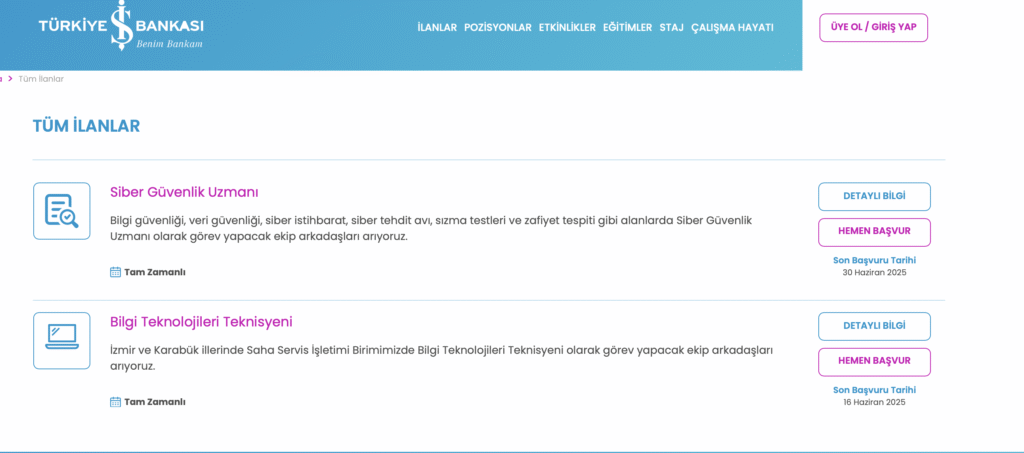The width and height of the screenshot is (1024, 453).
Task: Open the Siber Güvenlik Uzmanı job title
Action: point(184,192)
